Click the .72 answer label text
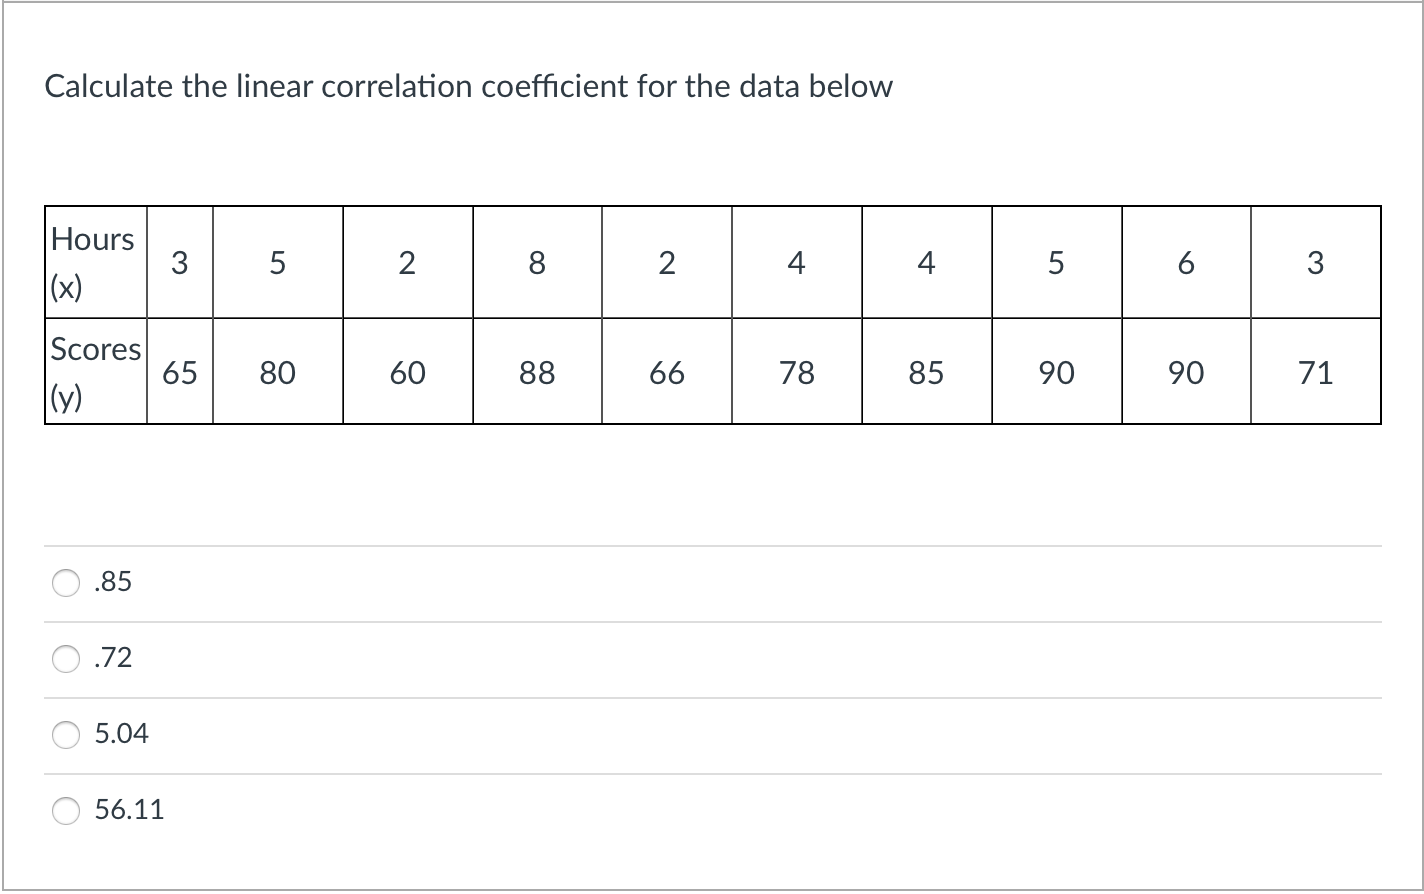The image size is (1424, 894). click(110, 658)
